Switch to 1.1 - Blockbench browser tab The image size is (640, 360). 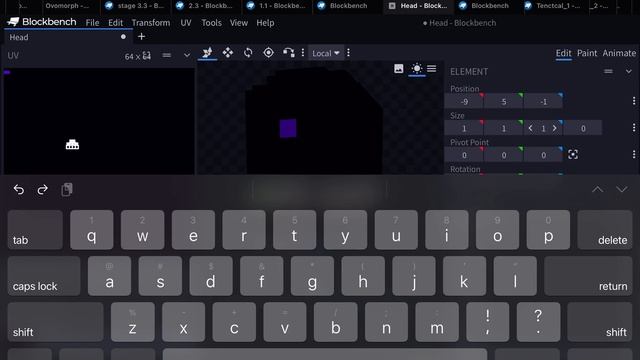276,6
